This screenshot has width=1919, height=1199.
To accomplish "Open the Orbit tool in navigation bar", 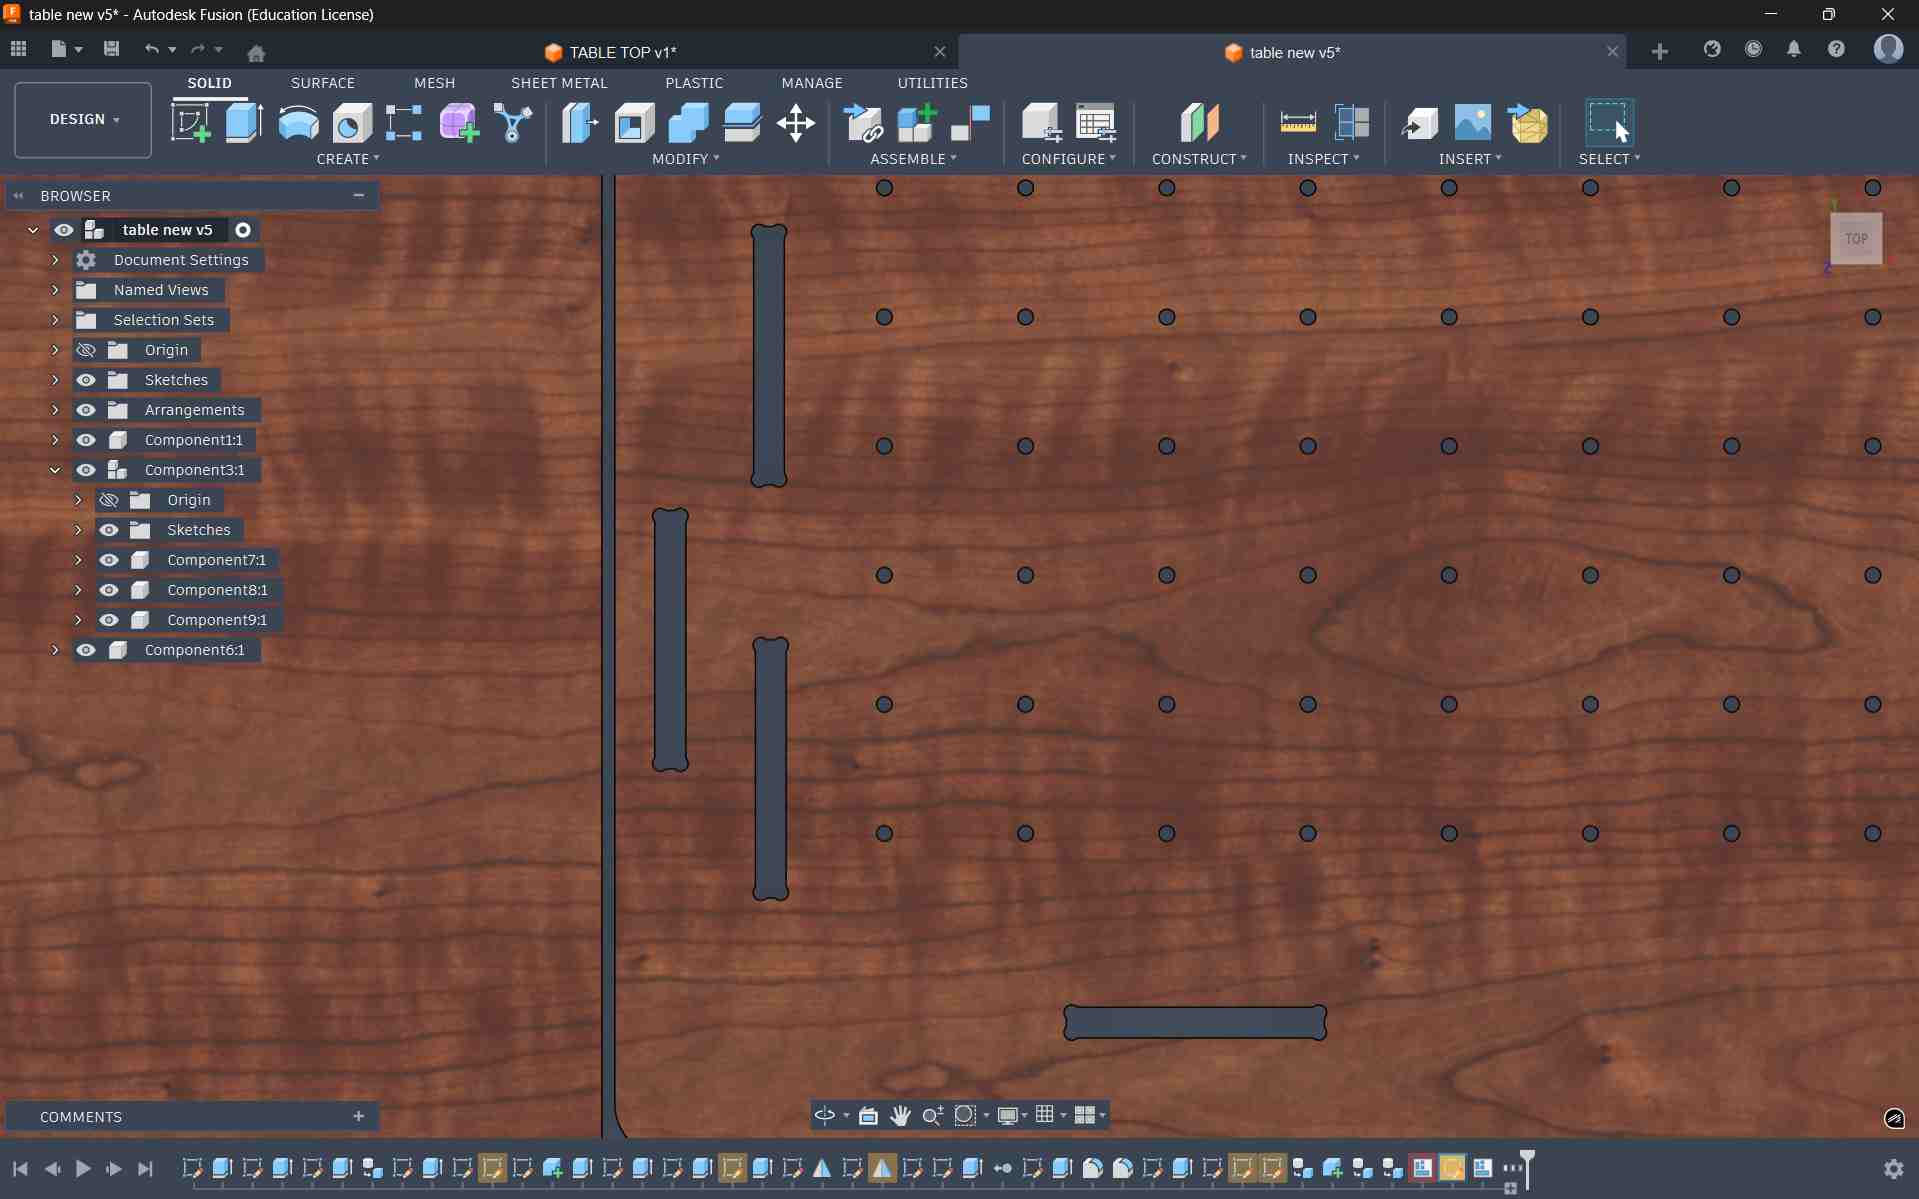I will click(x=825, y=1115).
